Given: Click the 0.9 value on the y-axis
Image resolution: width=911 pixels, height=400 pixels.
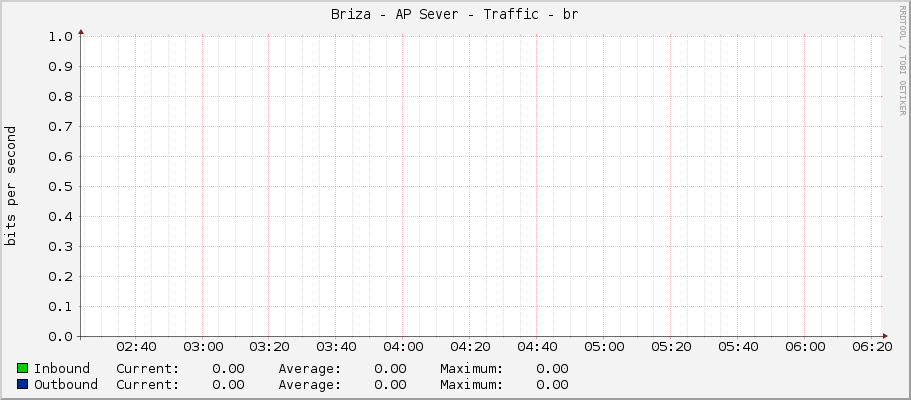Looking at the screenshot, I should (x=60, y=67).
